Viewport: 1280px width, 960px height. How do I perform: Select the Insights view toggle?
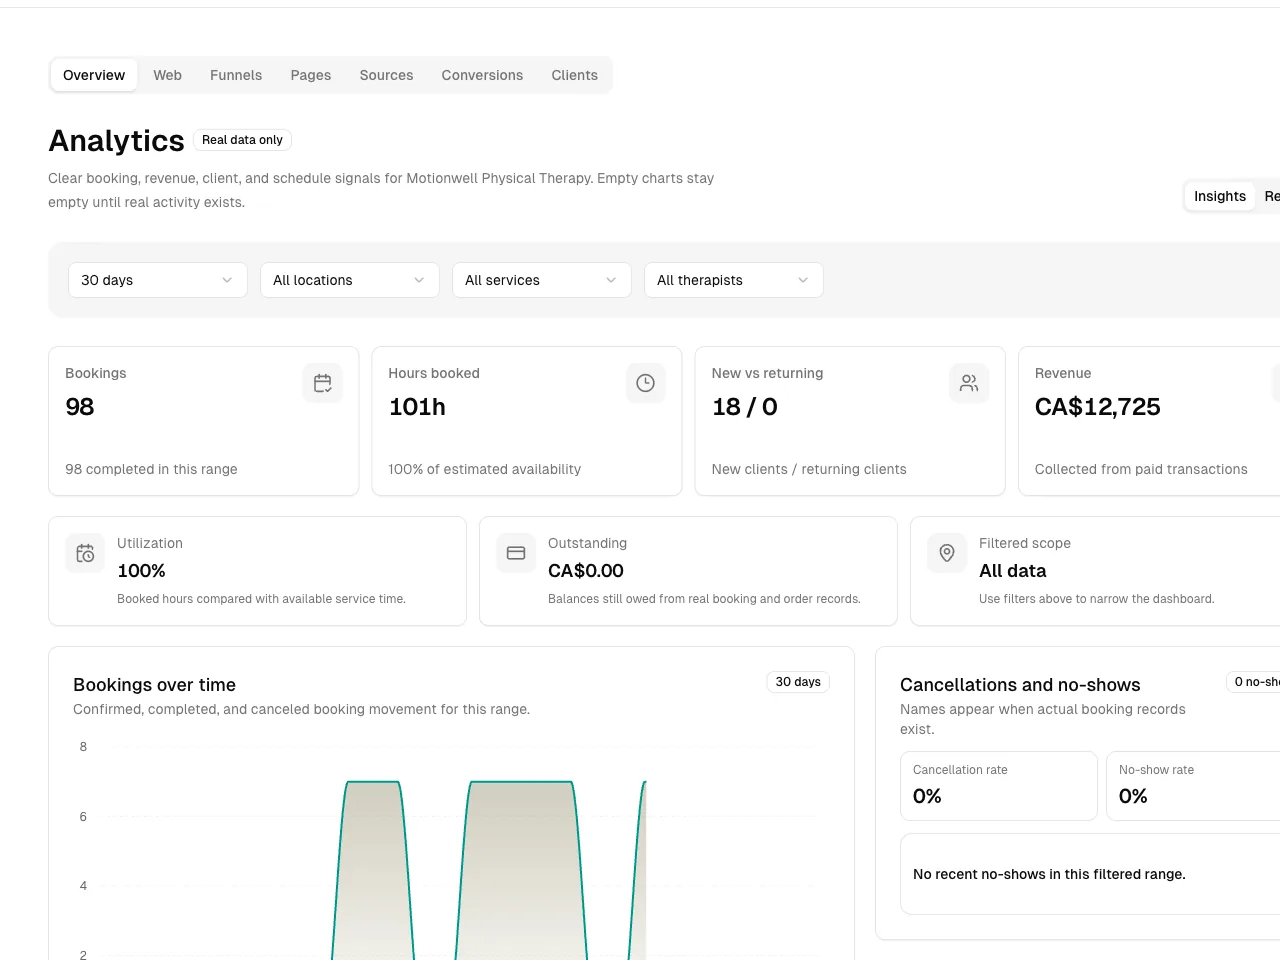[1220, 196]
